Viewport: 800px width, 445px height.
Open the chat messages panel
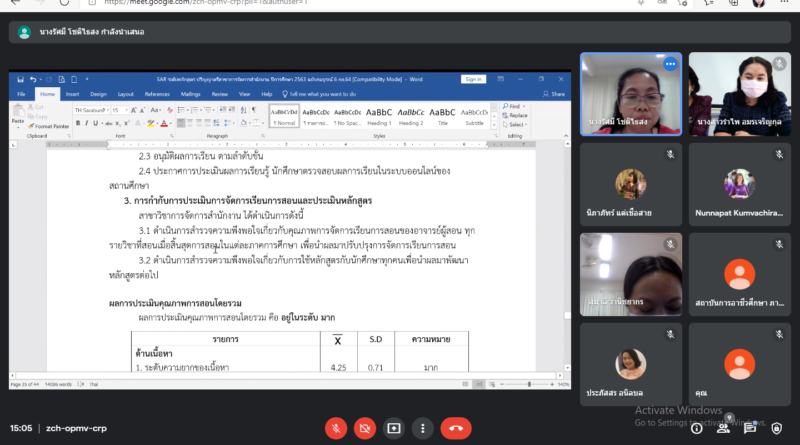(749, 428)
